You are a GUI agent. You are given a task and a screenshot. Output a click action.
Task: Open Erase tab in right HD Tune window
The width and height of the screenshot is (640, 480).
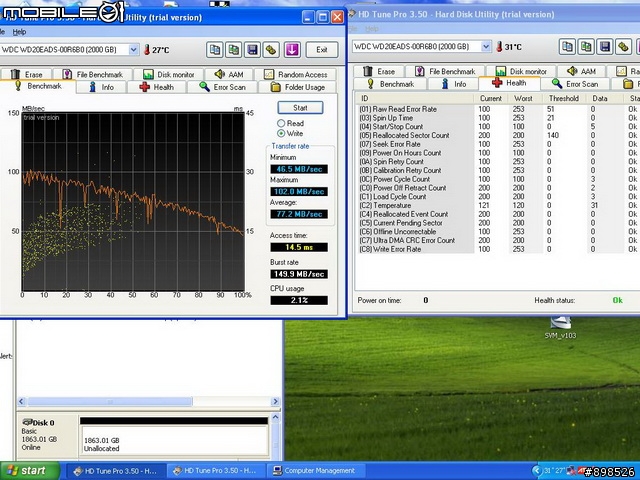379,71
